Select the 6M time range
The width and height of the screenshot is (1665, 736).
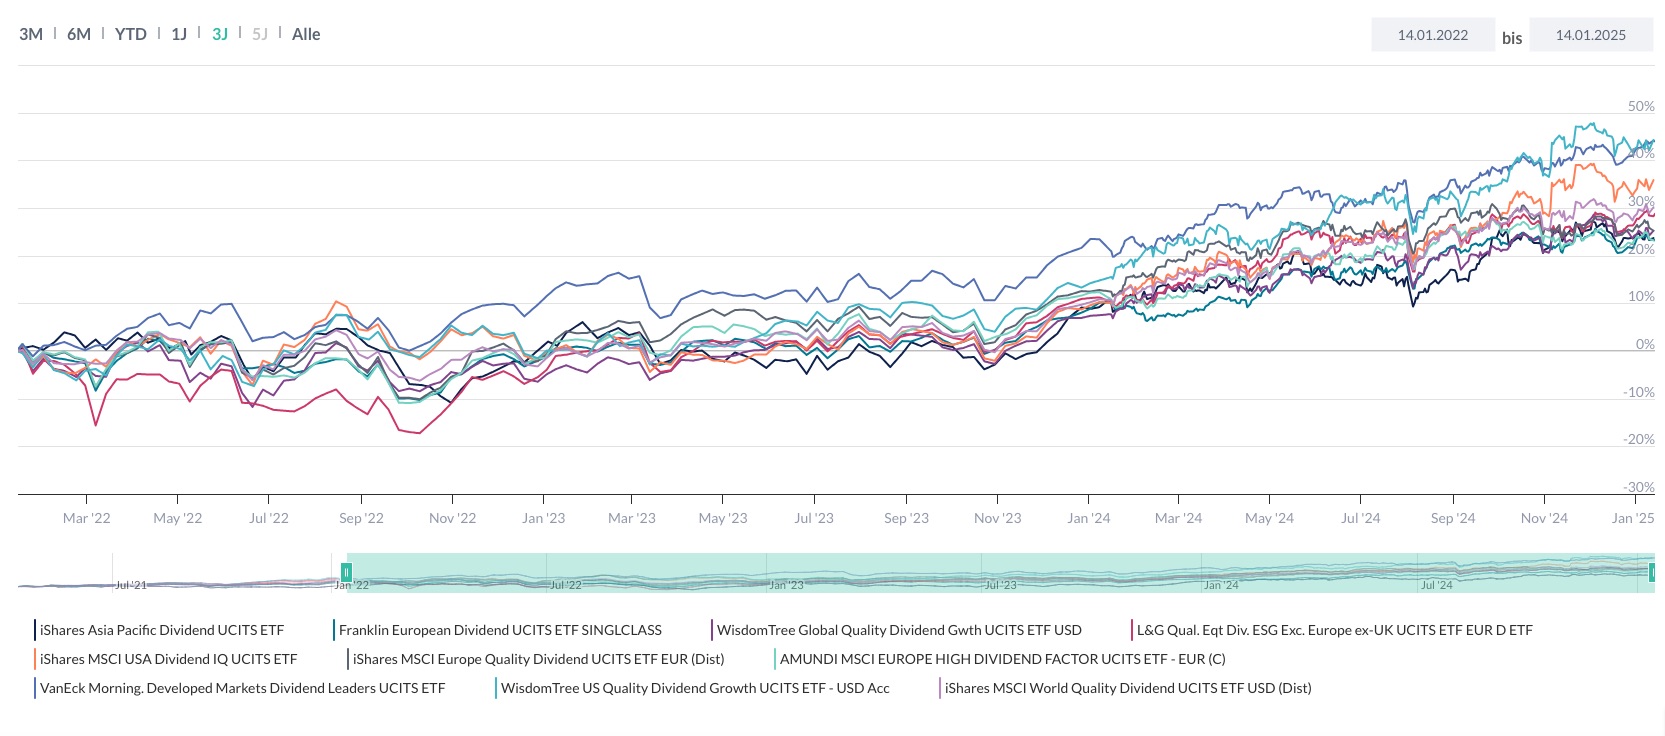coord(78,33)
